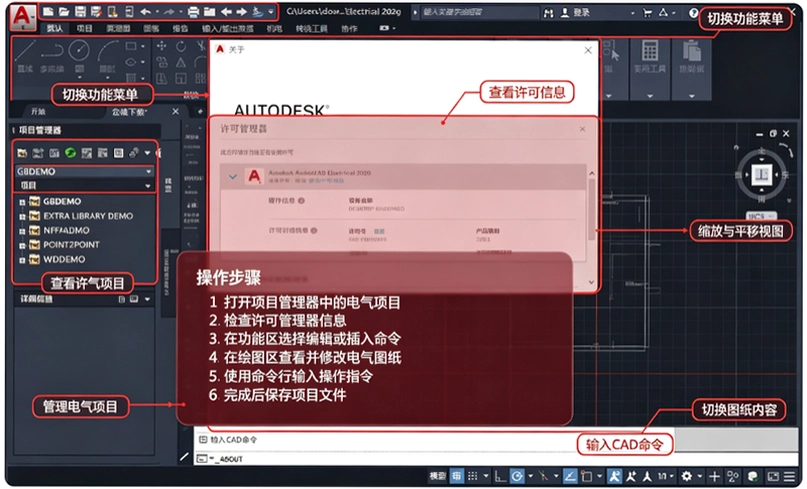Click the Save As icon with pencil

[96, 11]
